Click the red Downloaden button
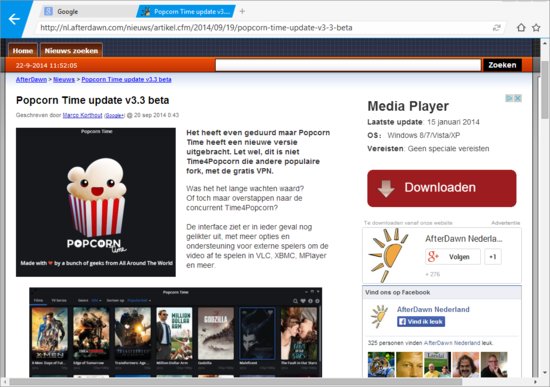The width and height of the screenshot is (550, 387). 442,188
